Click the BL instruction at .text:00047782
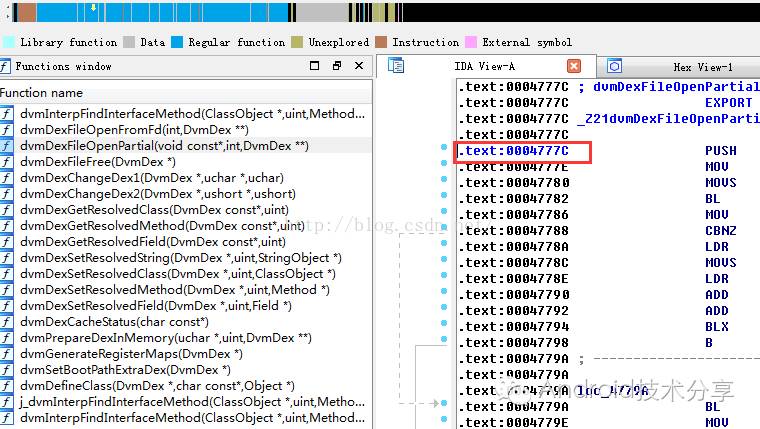 (712, 199)
